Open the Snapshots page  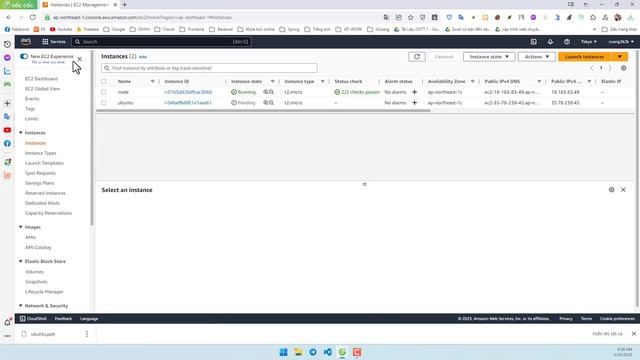pos(36,282)
